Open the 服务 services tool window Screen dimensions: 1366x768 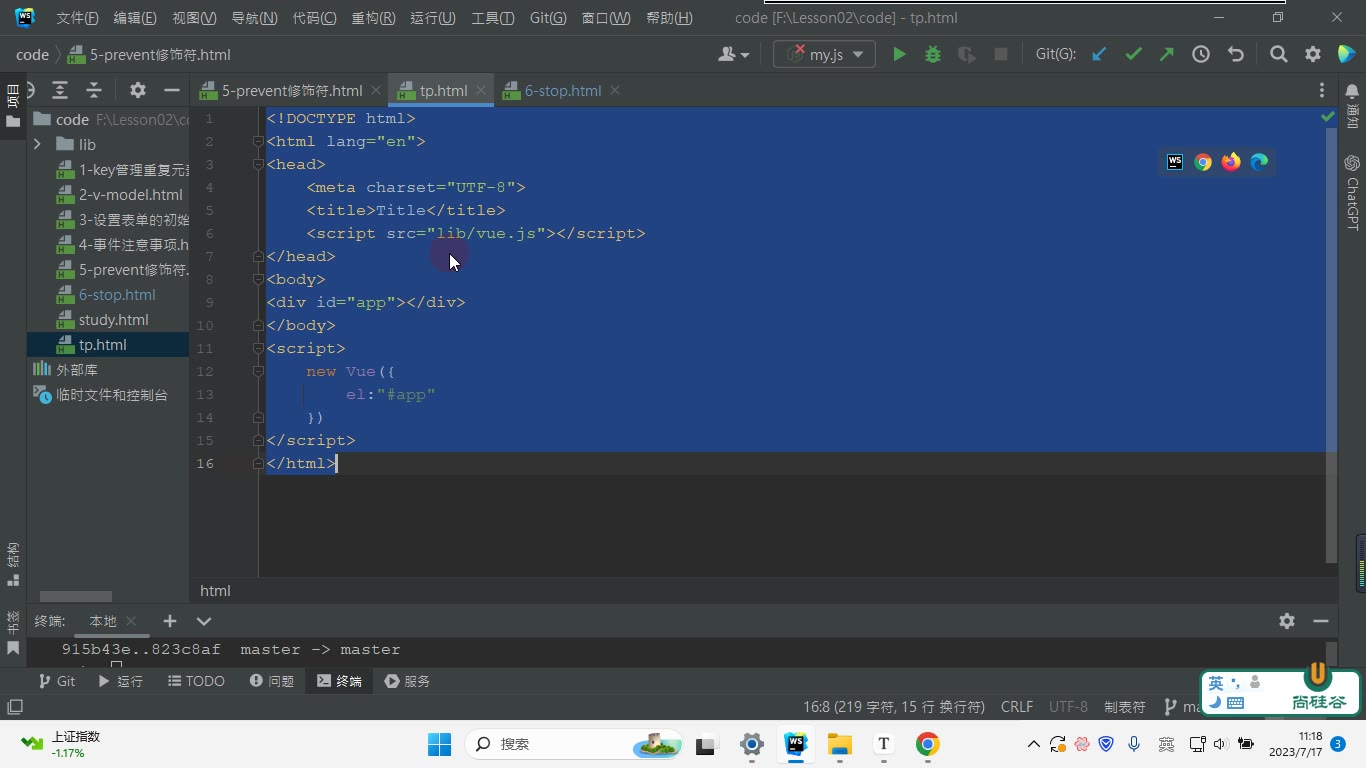pyautogui.click(x=407, y=681)
